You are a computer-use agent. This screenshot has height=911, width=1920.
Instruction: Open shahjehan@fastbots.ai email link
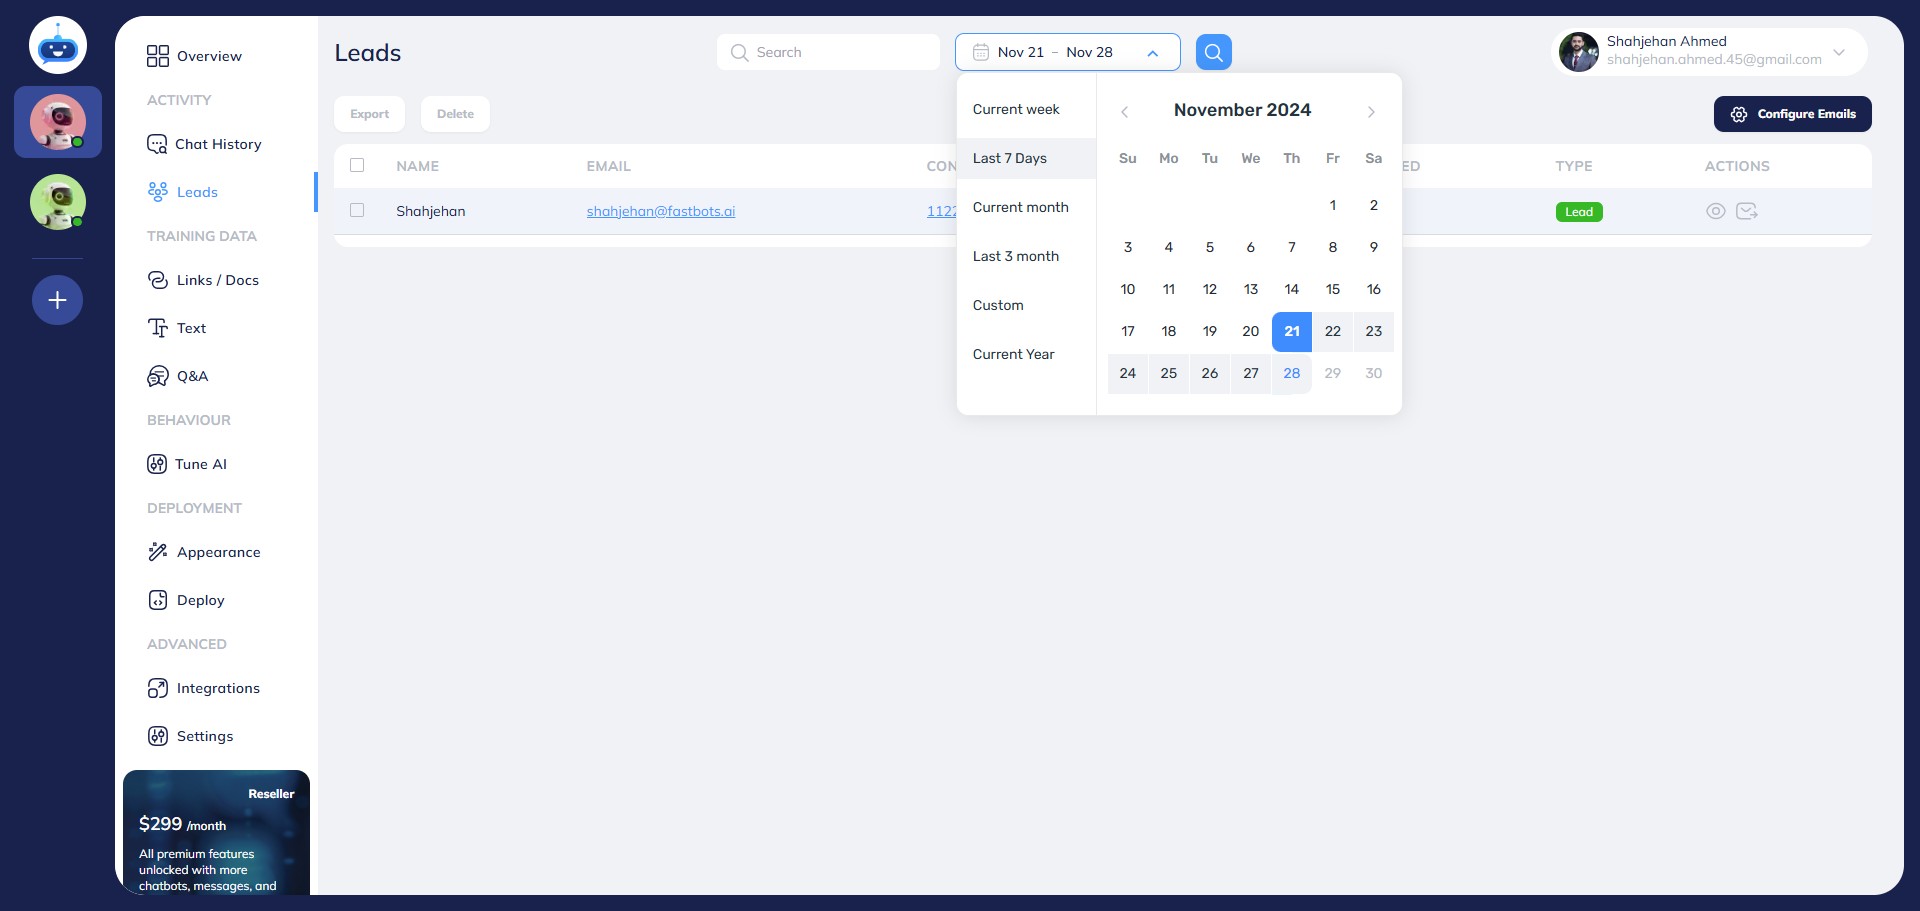pyautogui.click(x=661, y=211)
